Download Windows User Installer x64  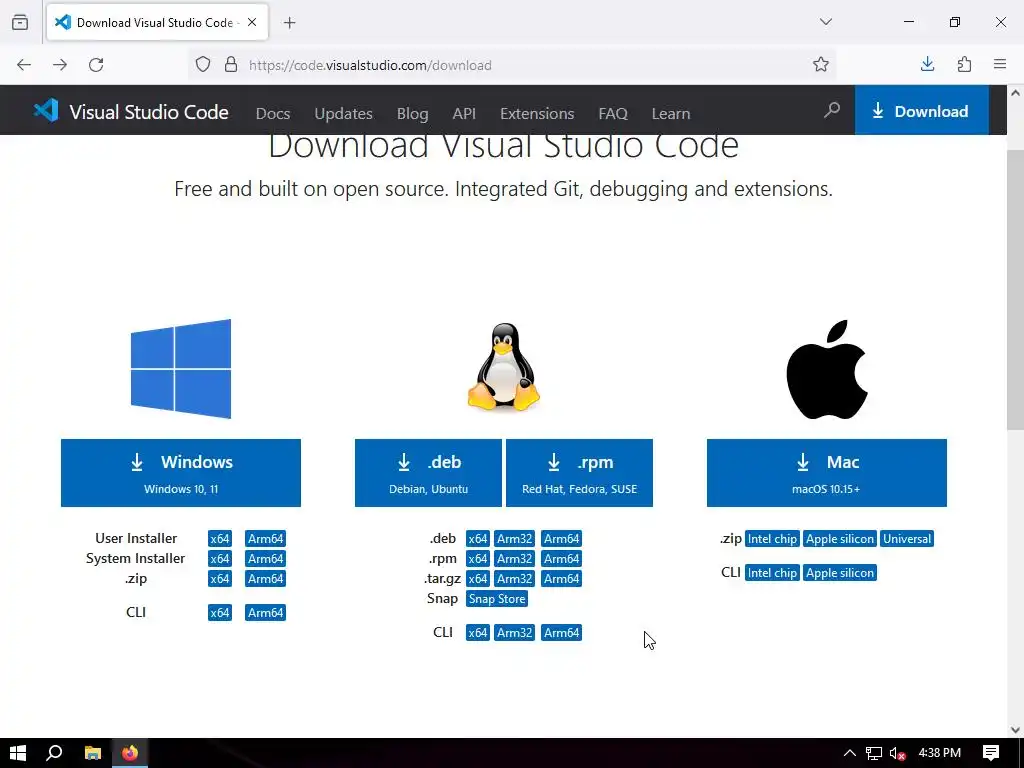click(220, 539)
